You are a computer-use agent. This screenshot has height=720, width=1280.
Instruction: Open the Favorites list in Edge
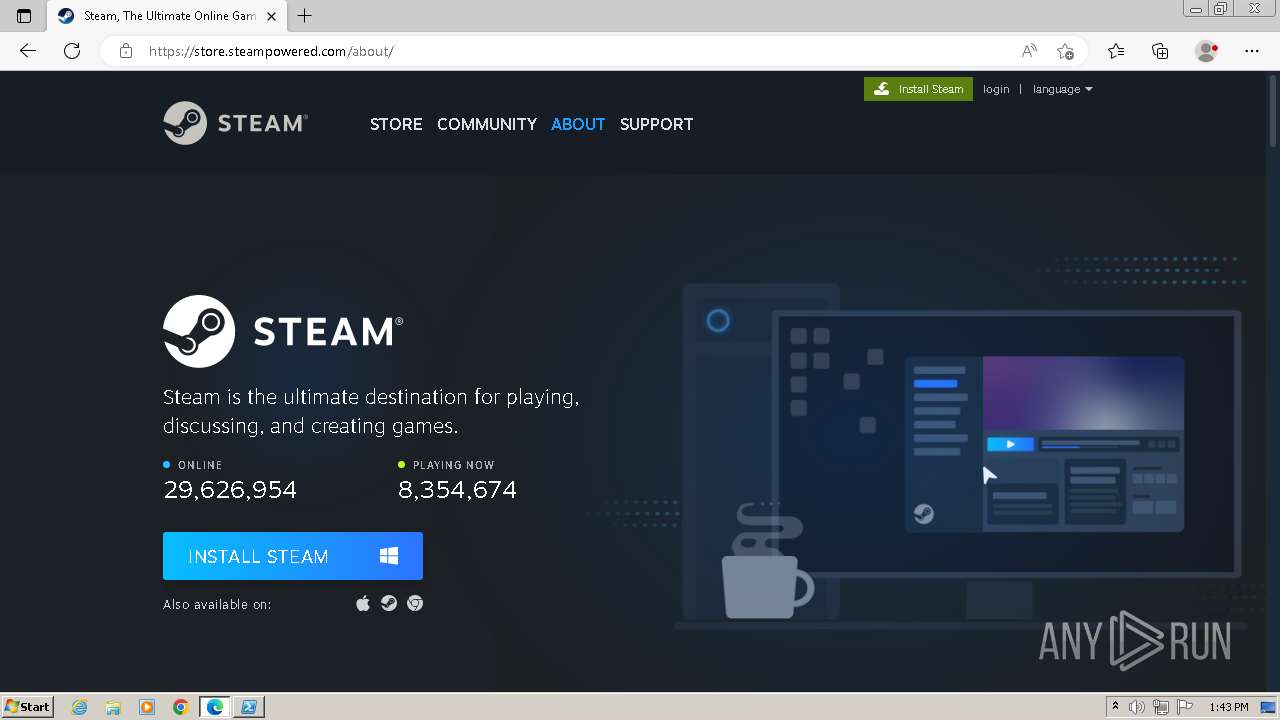[x=1116, y=51]
